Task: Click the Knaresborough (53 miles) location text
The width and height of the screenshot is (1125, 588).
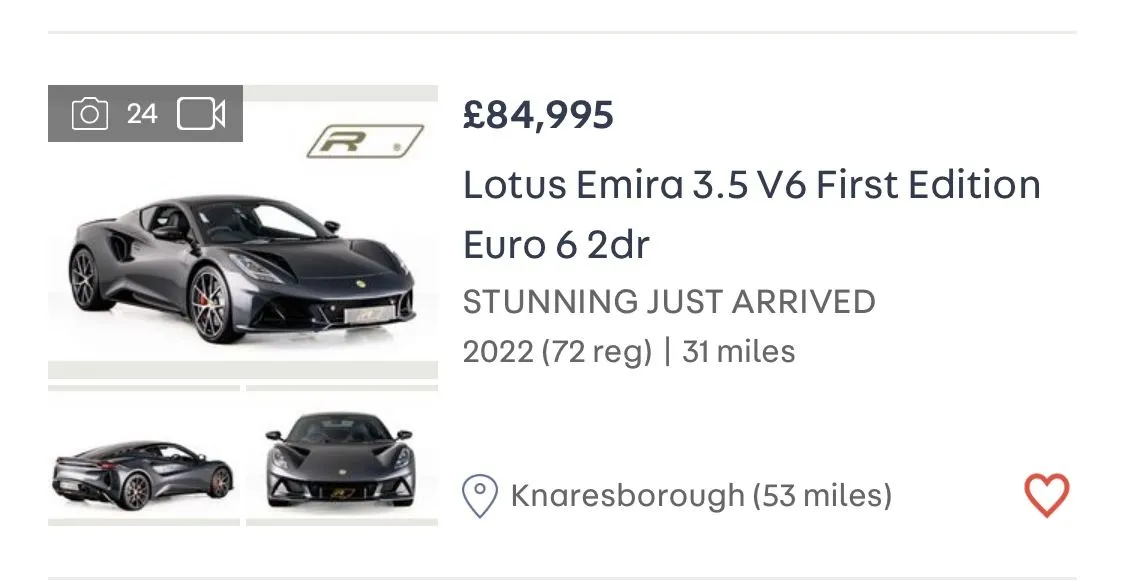Action: 701,496
